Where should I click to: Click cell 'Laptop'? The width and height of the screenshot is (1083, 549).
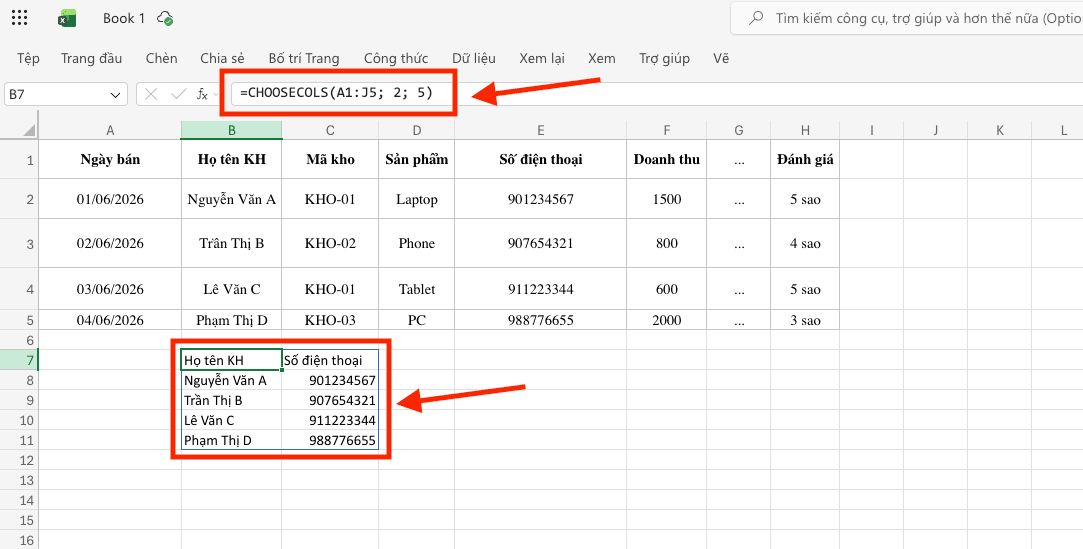click(416, 199)
